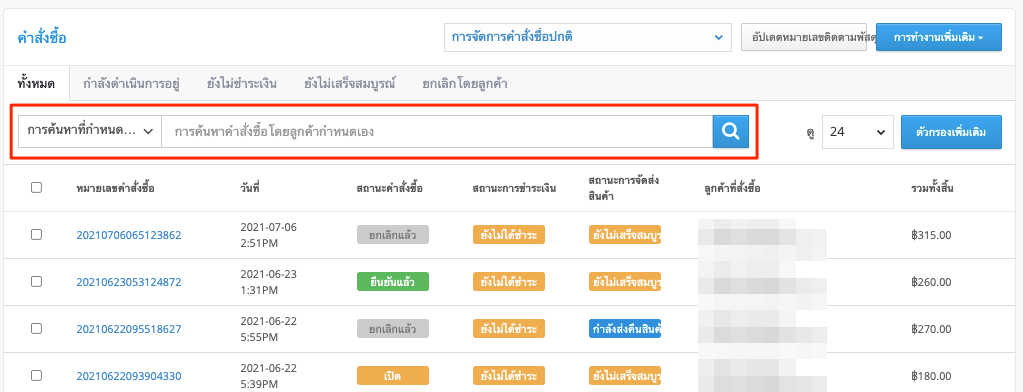
Task: Click the ตัวกรองเพิ่มเติม button
Action: 951,132
